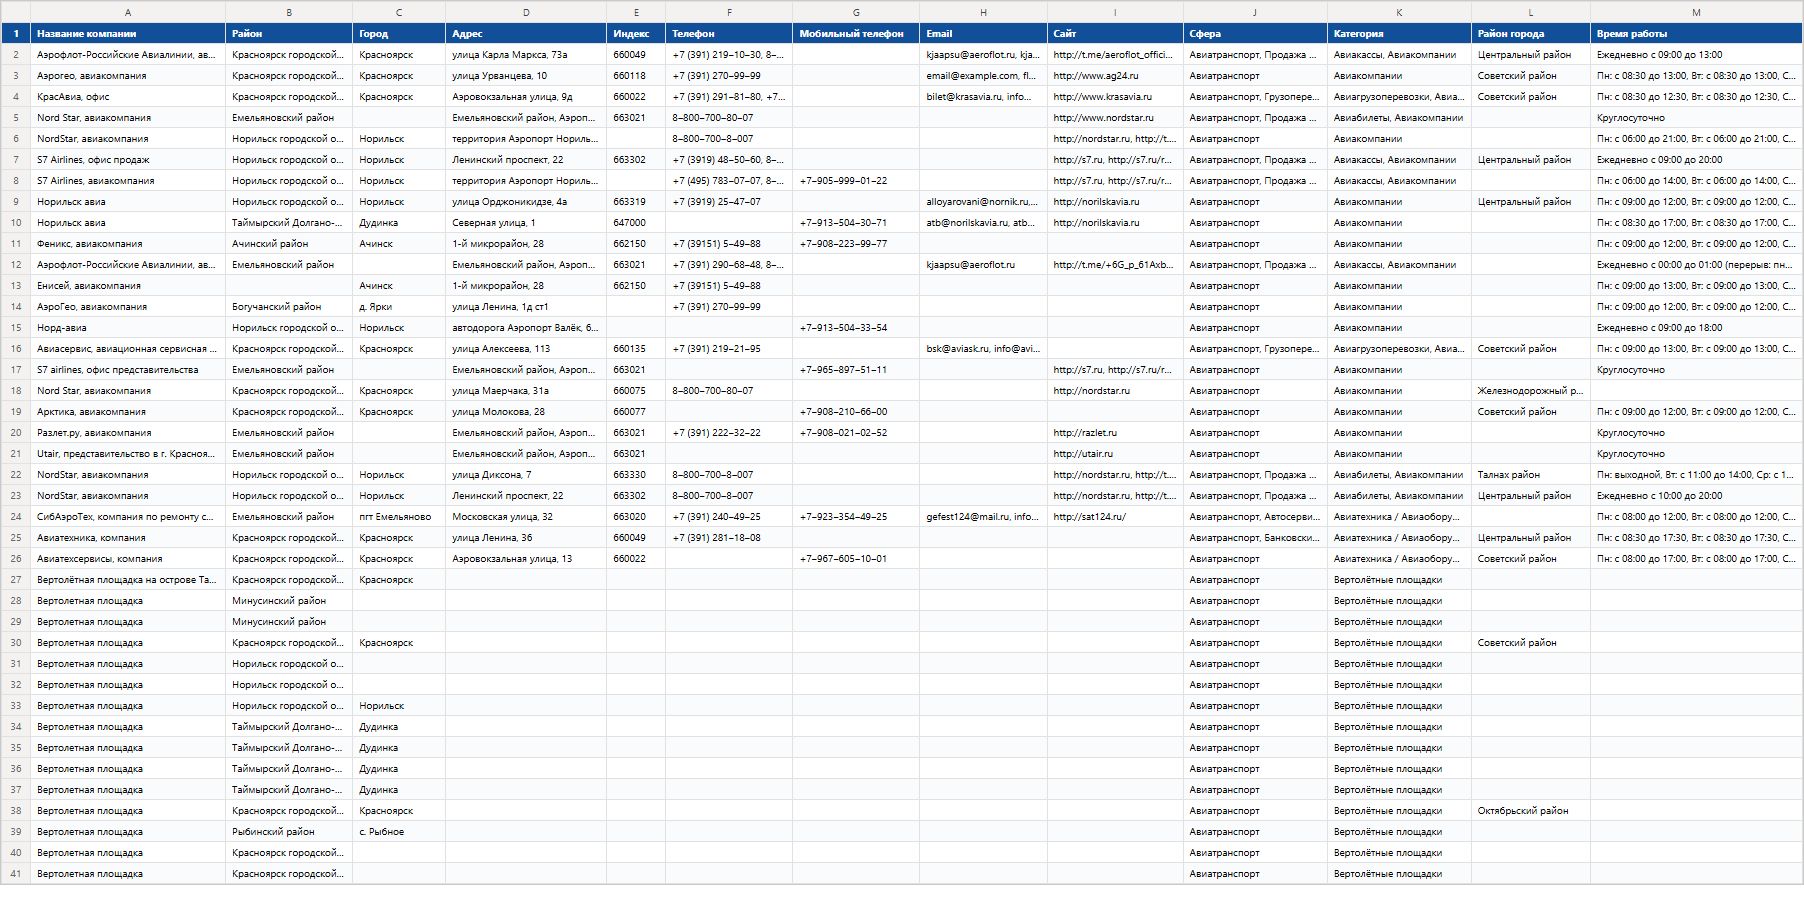Select the 'Разлет.ру, авиакомпания' cell

point(128,433)
